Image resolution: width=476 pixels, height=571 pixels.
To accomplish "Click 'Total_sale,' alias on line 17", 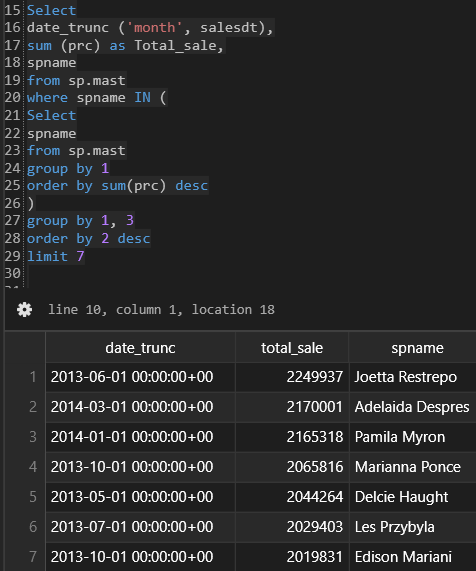I will click(179, 46).
